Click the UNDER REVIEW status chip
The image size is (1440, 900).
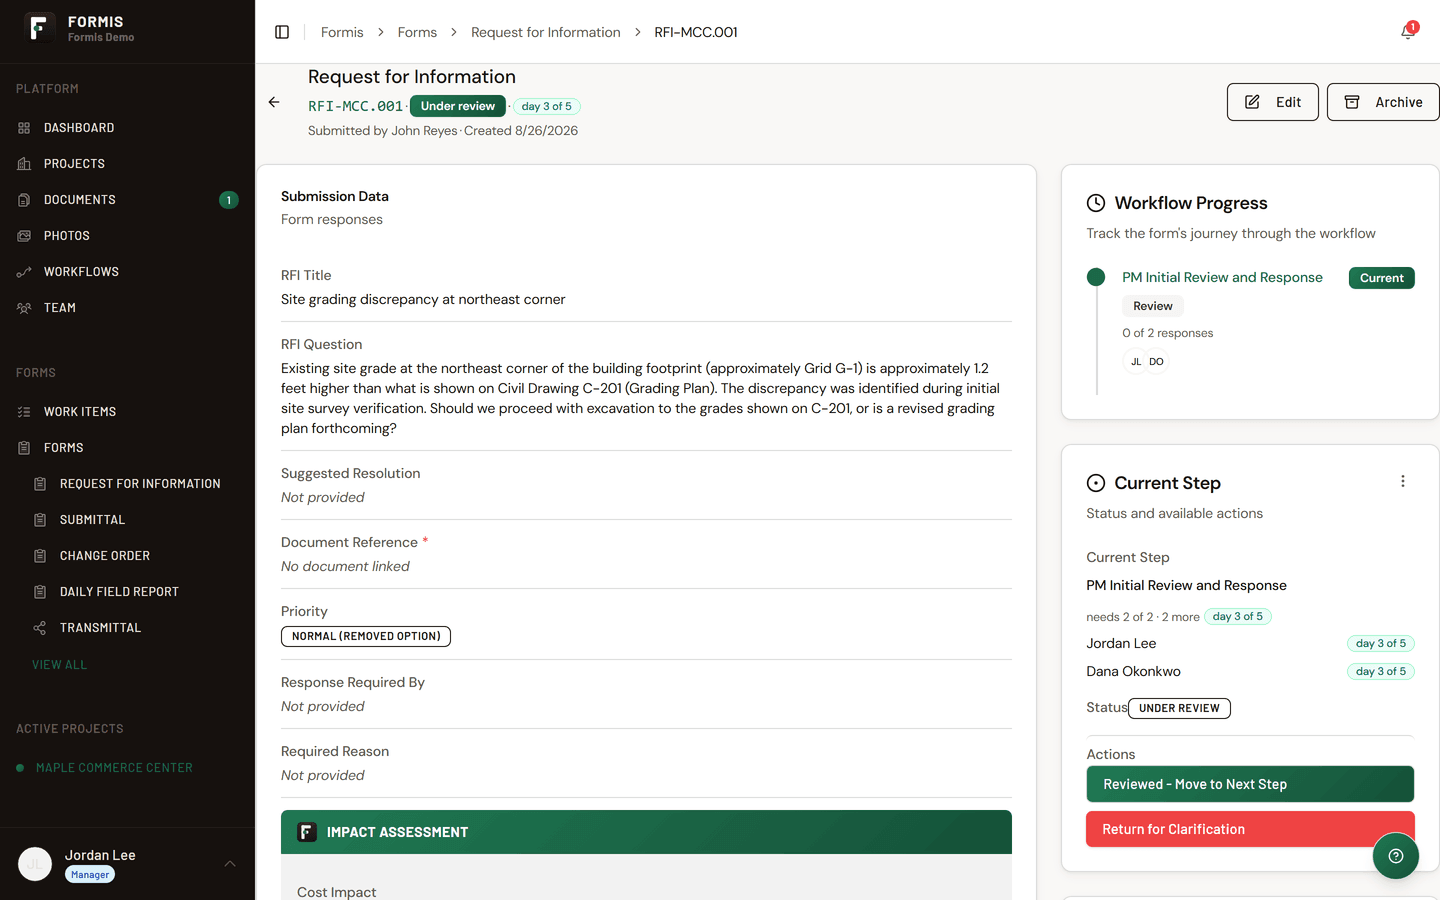click(1179, 708)
